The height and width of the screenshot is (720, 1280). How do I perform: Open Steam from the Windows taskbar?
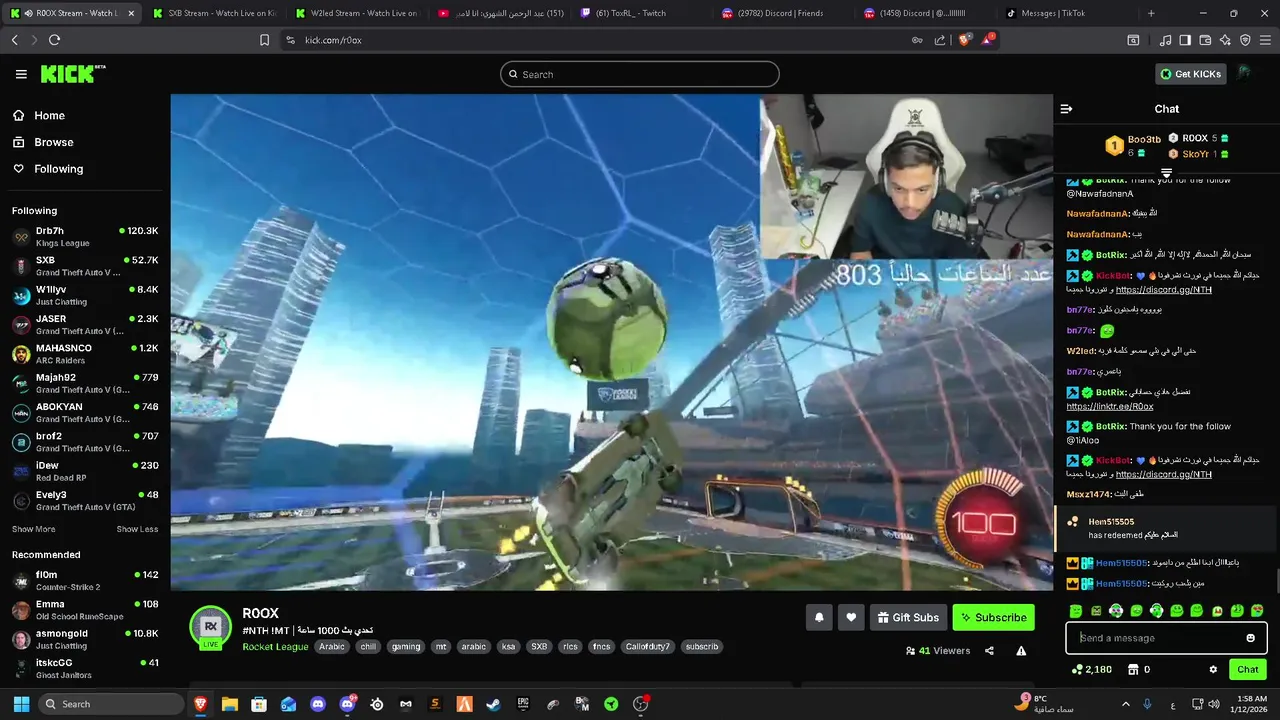point(493,704)
